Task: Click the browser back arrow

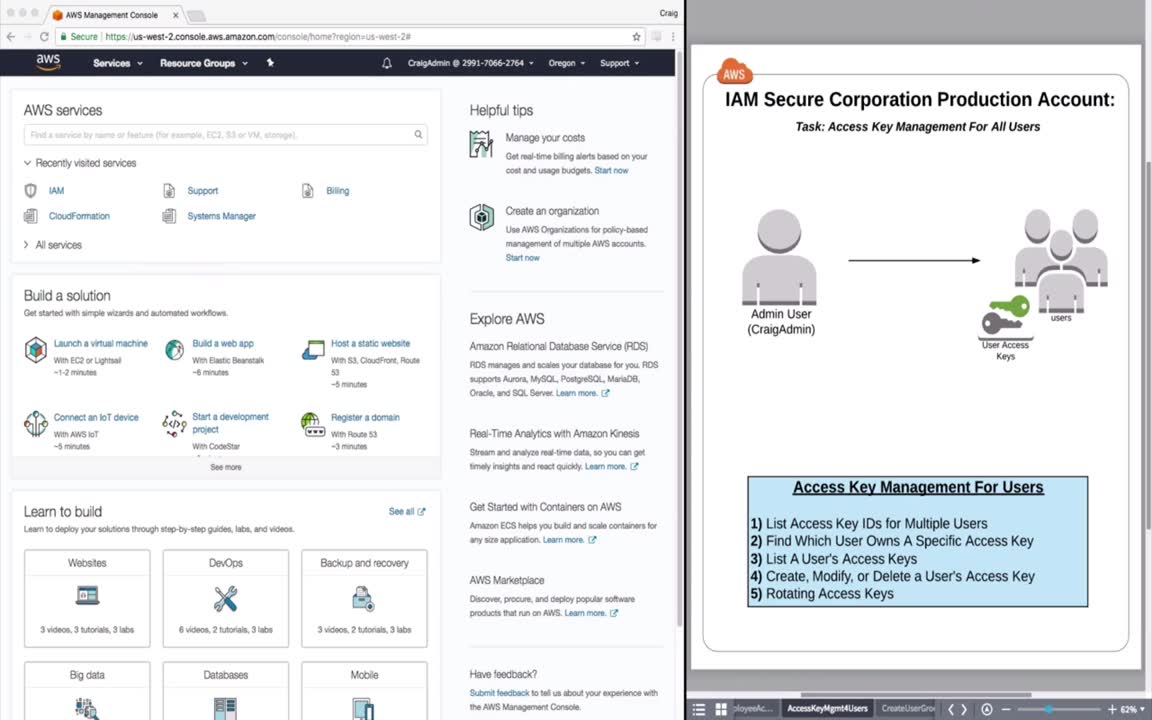Action: pyautogui.click(x=11, y=36)
